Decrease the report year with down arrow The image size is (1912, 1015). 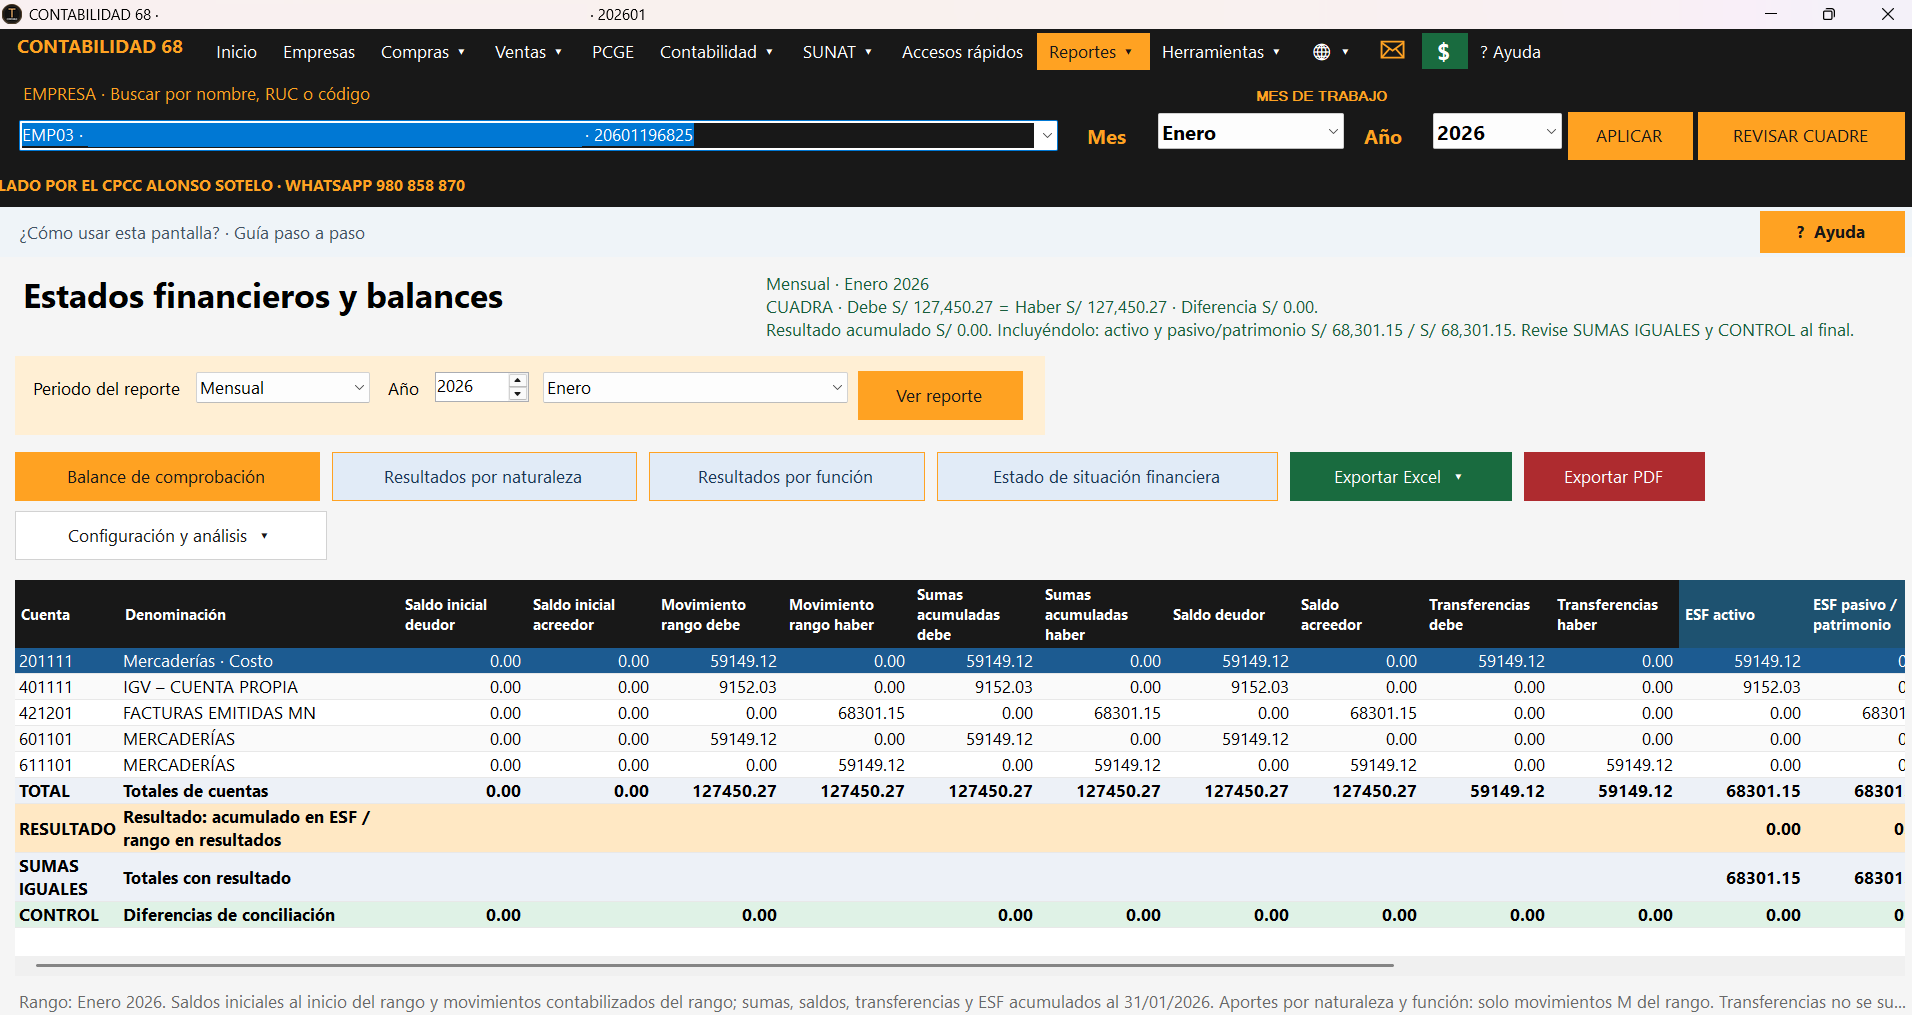[x=518, y=394]
